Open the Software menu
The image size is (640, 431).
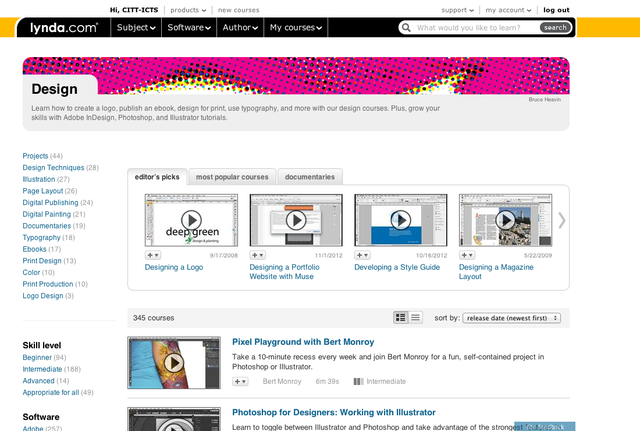click(189, 27)
